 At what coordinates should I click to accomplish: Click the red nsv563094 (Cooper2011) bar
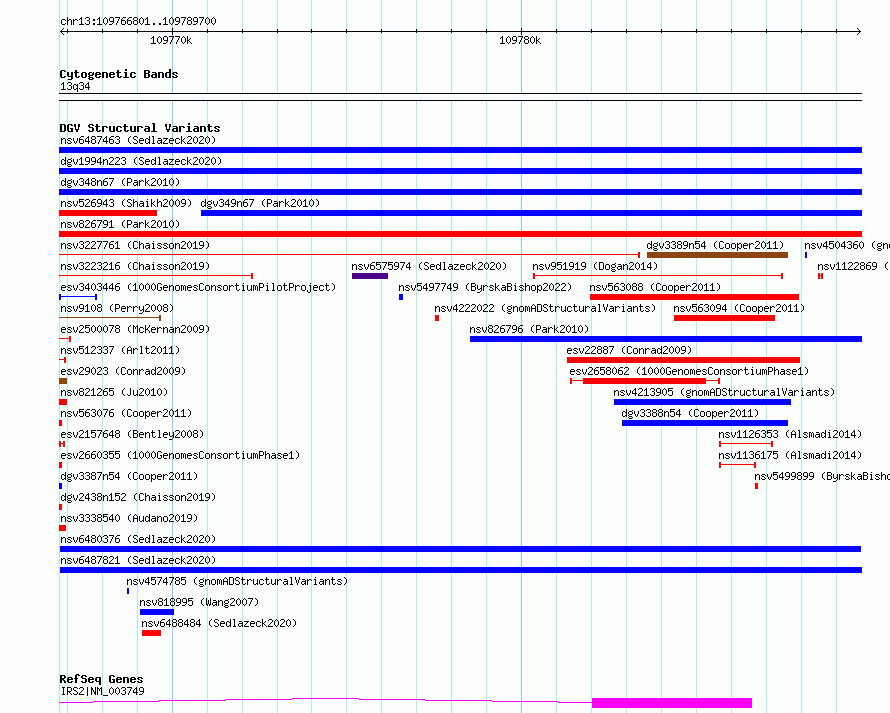click(724, 318)
